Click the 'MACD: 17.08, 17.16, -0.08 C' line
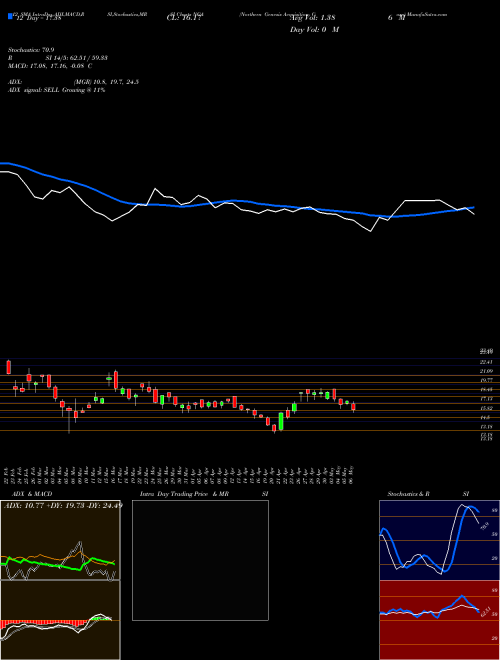 point(50,66)
